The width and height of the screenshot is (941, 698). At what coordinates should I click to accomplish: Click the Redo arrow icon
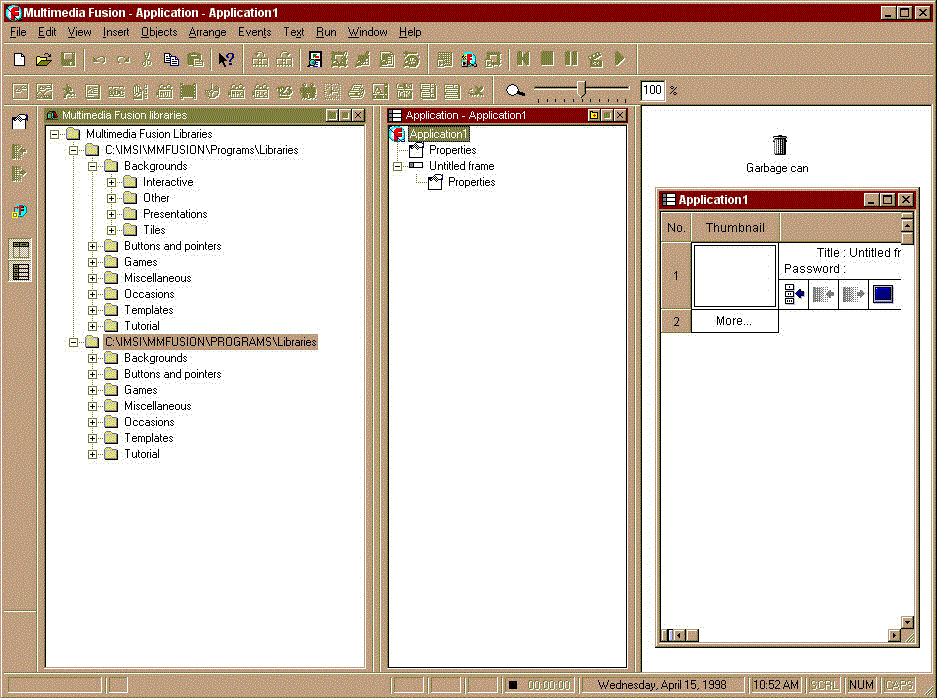click(x=124, y=59)
